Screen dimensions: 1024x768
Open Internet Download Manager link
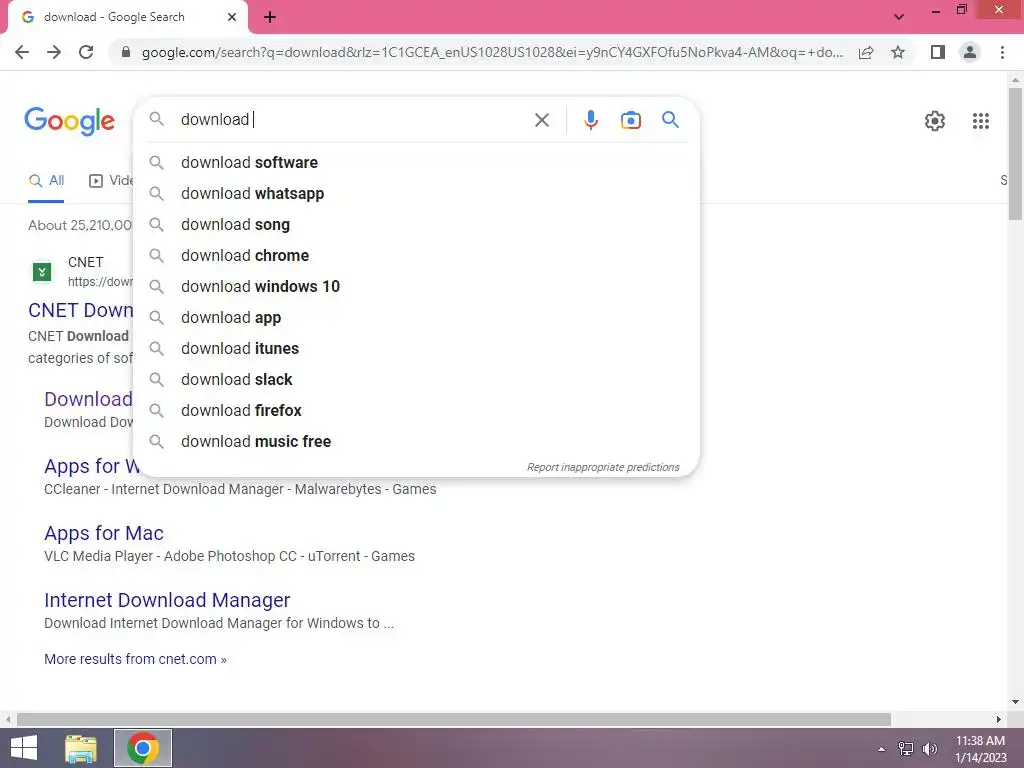point(167,600)
